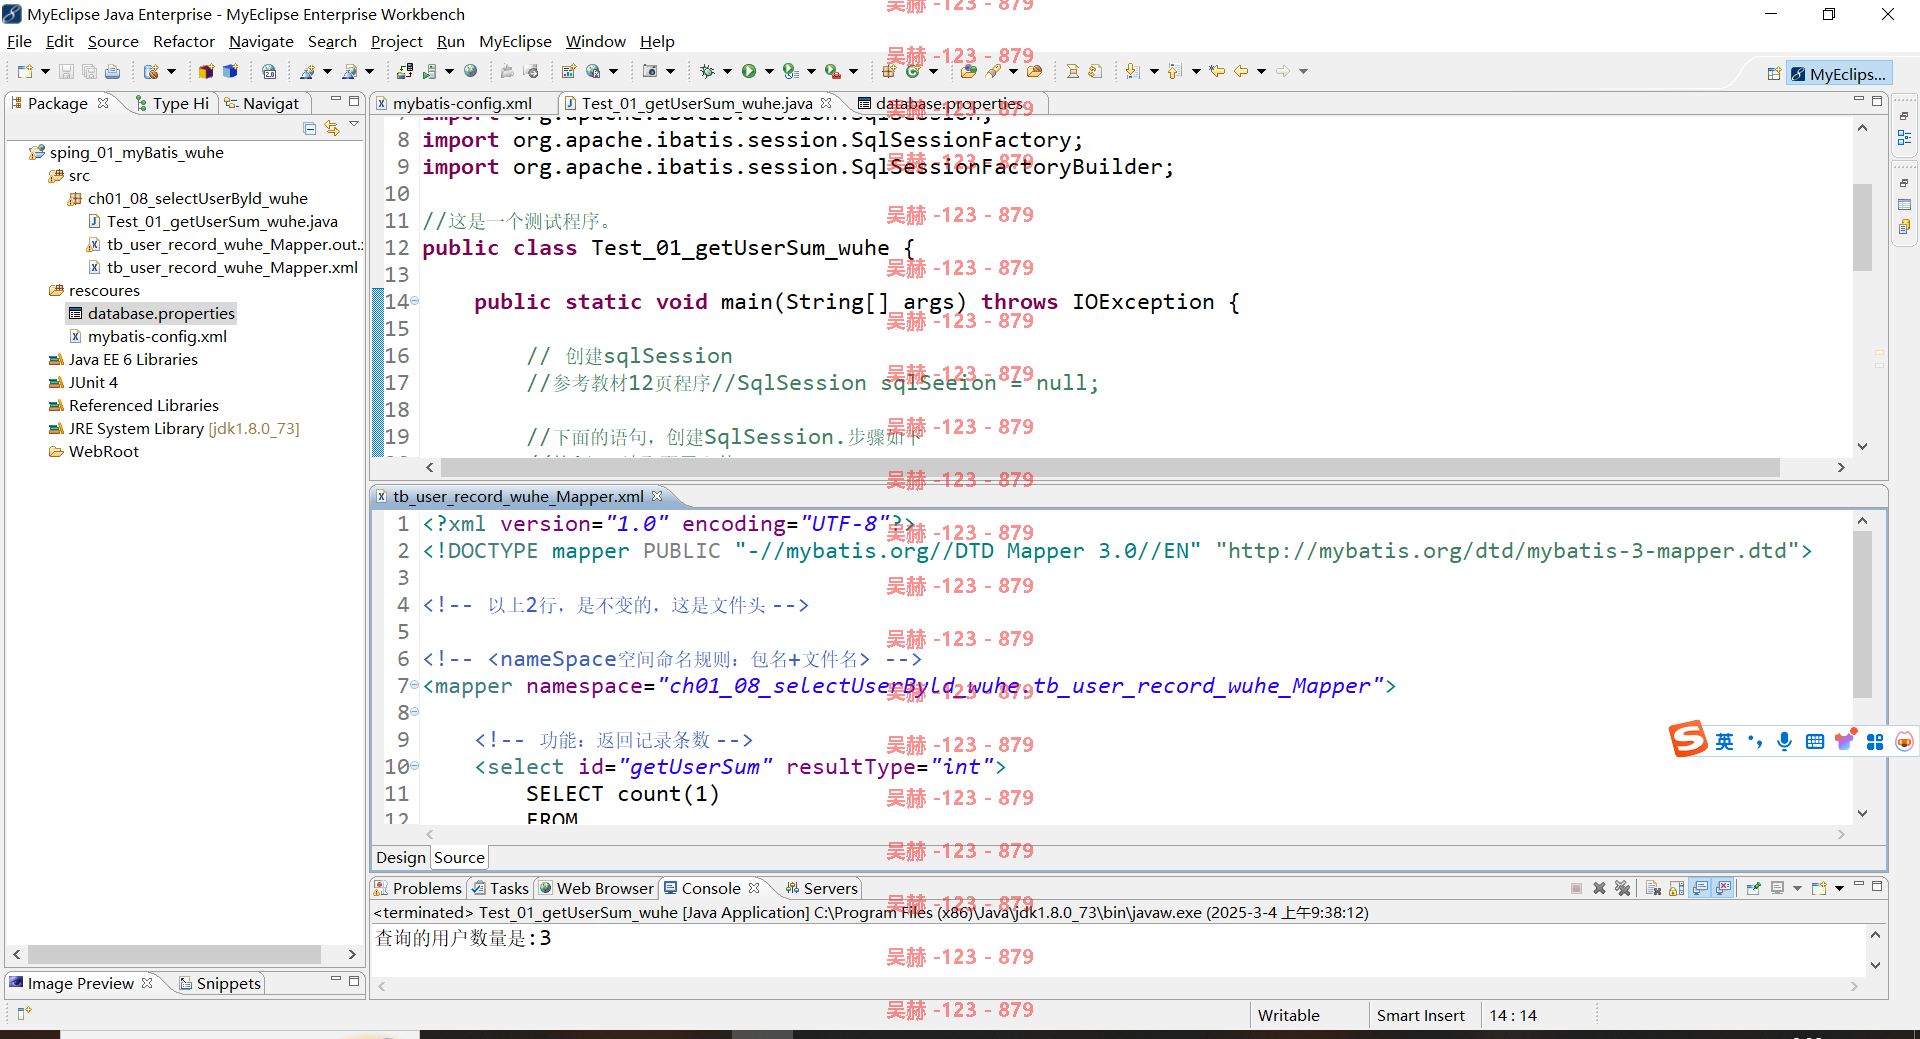
Task: Open dropdown arrow next to New icon
Action: pyautogui.click(x=45, y=71)
